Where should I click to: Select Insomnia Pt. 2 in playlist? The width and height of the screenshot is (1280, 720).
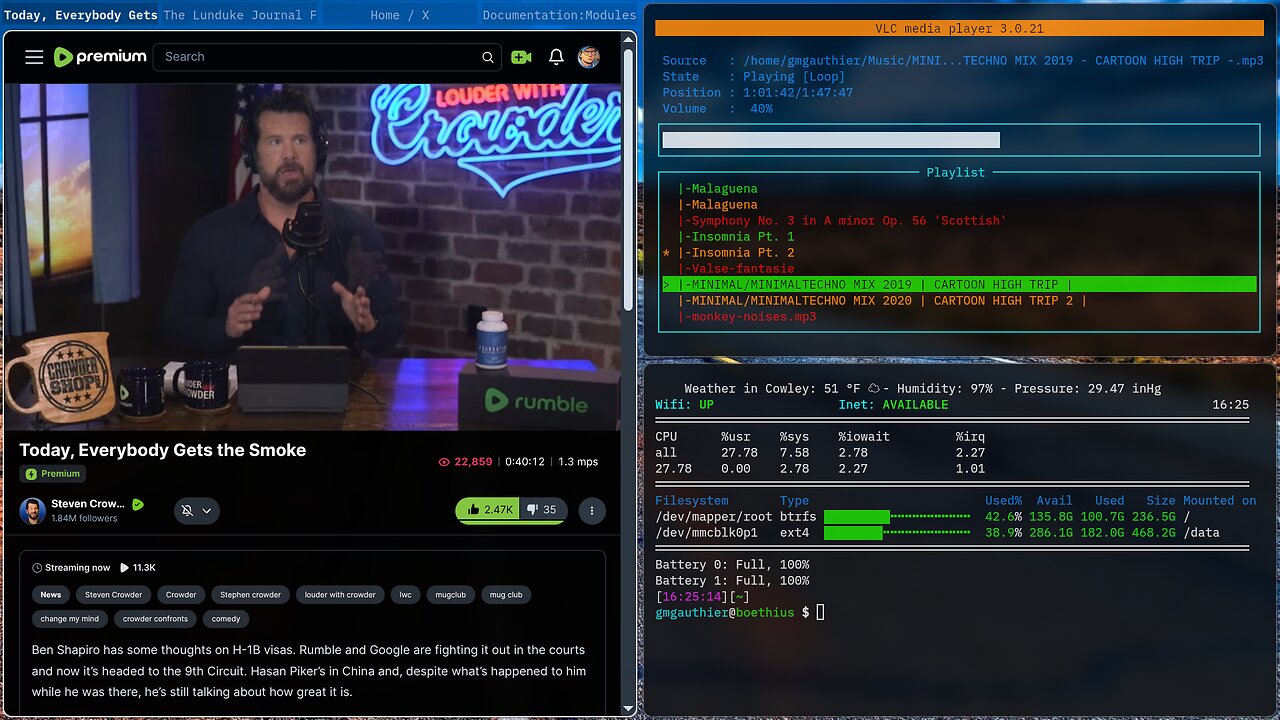pyautogui.click(x=736, y=252)
